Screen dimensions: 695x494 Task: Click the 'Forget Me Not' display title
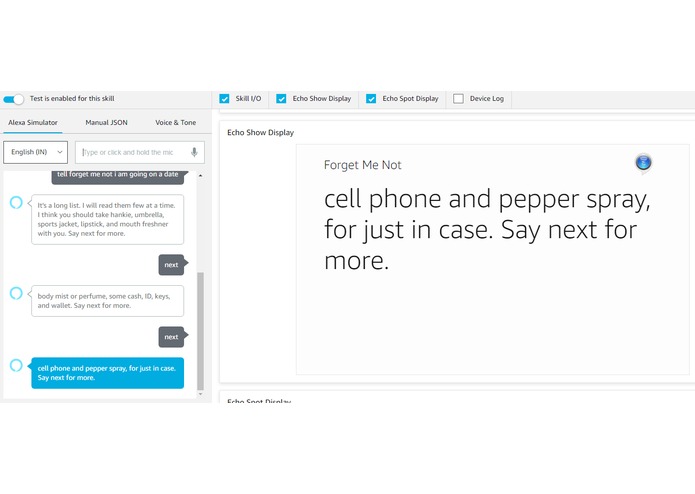click(x=363, y=165)
